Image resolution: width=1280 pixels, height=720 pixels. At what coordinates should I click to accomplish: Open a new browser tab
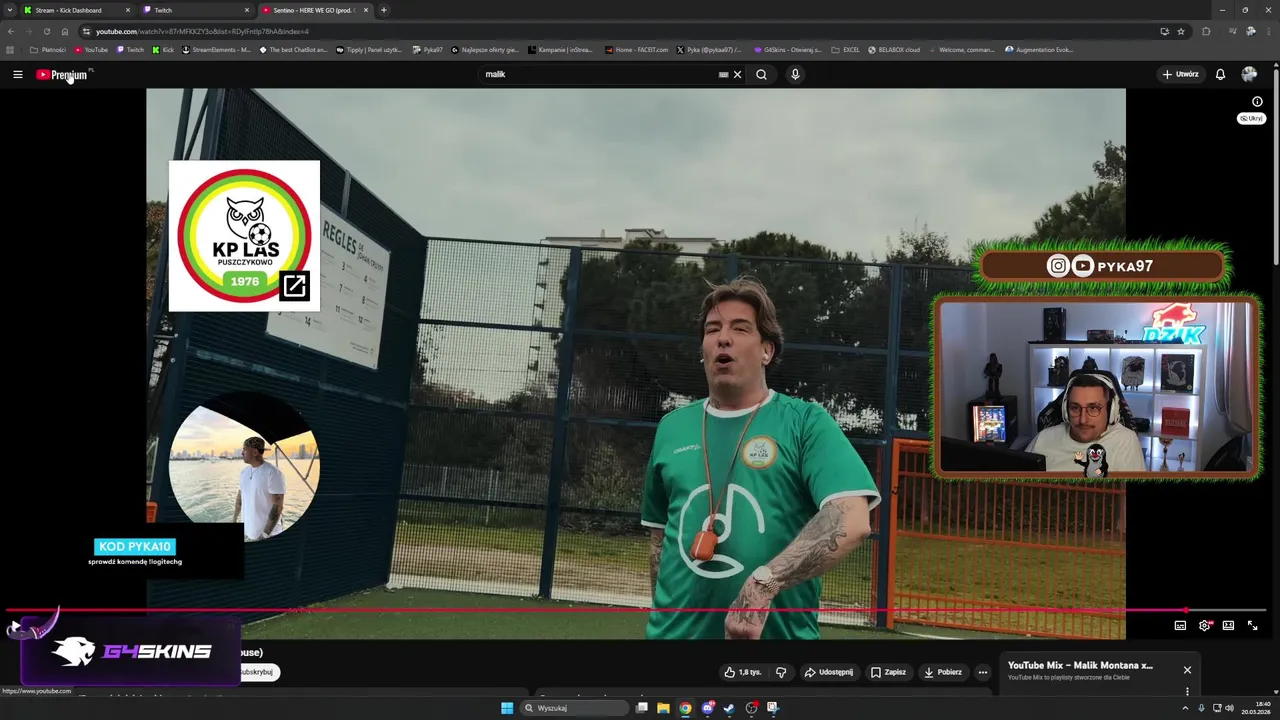[x=384, y=10]
